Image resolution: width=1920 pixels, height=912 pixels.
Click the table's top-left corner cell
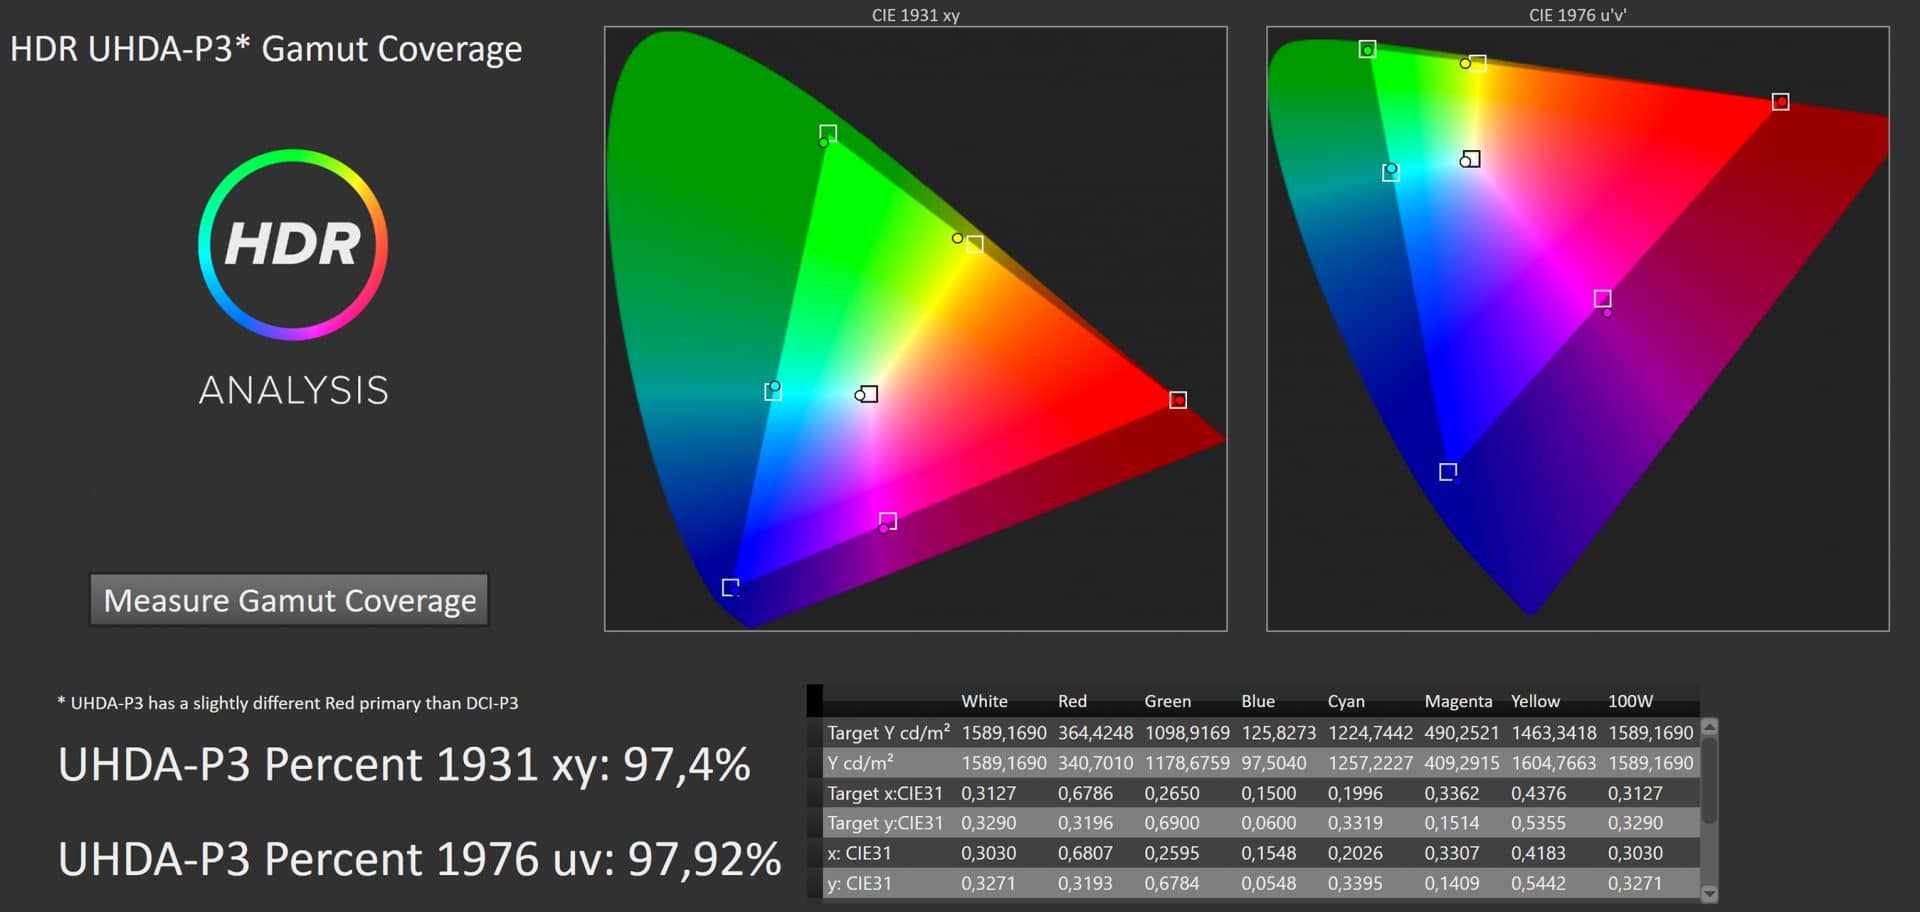click(815, 700)
